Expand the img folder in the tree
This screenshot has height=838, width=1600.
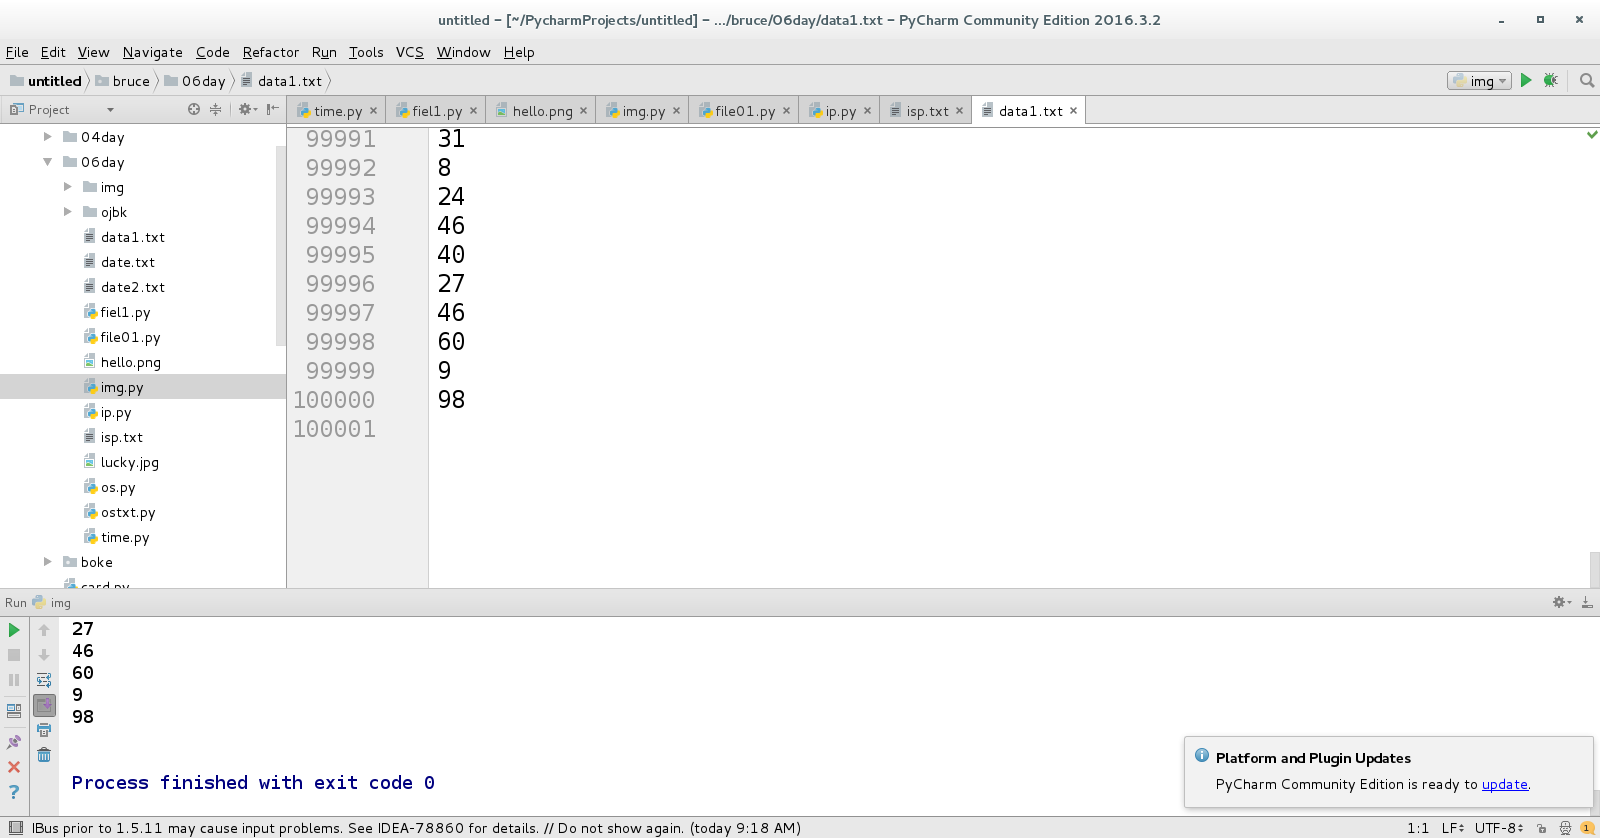point(67,187)
